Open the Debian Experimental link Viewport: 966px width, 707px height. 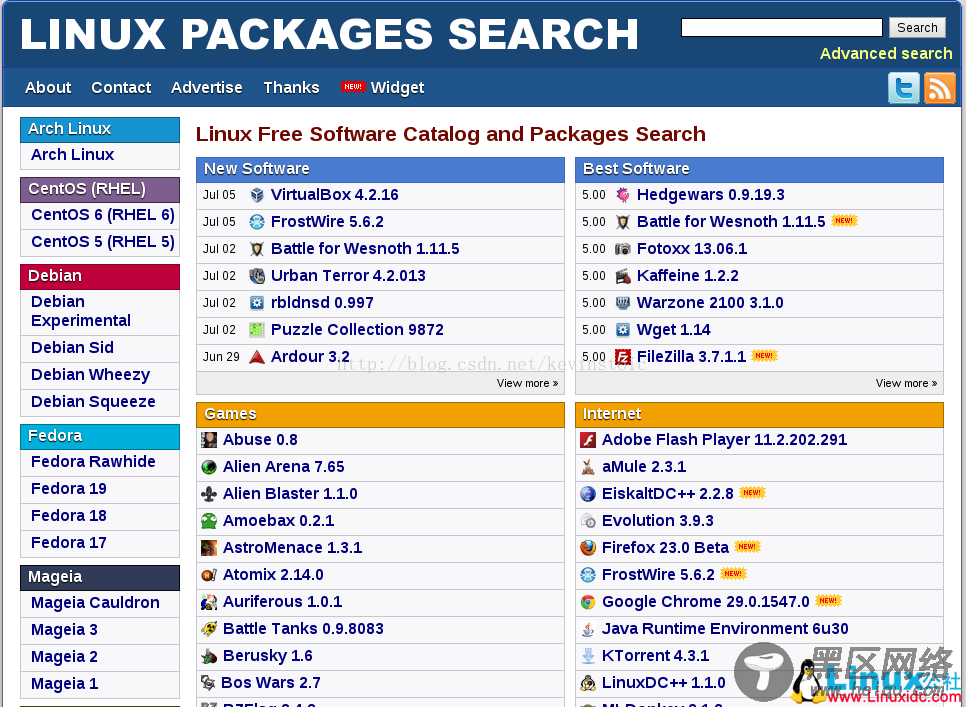pyautogui.click(x=81, y=311)
